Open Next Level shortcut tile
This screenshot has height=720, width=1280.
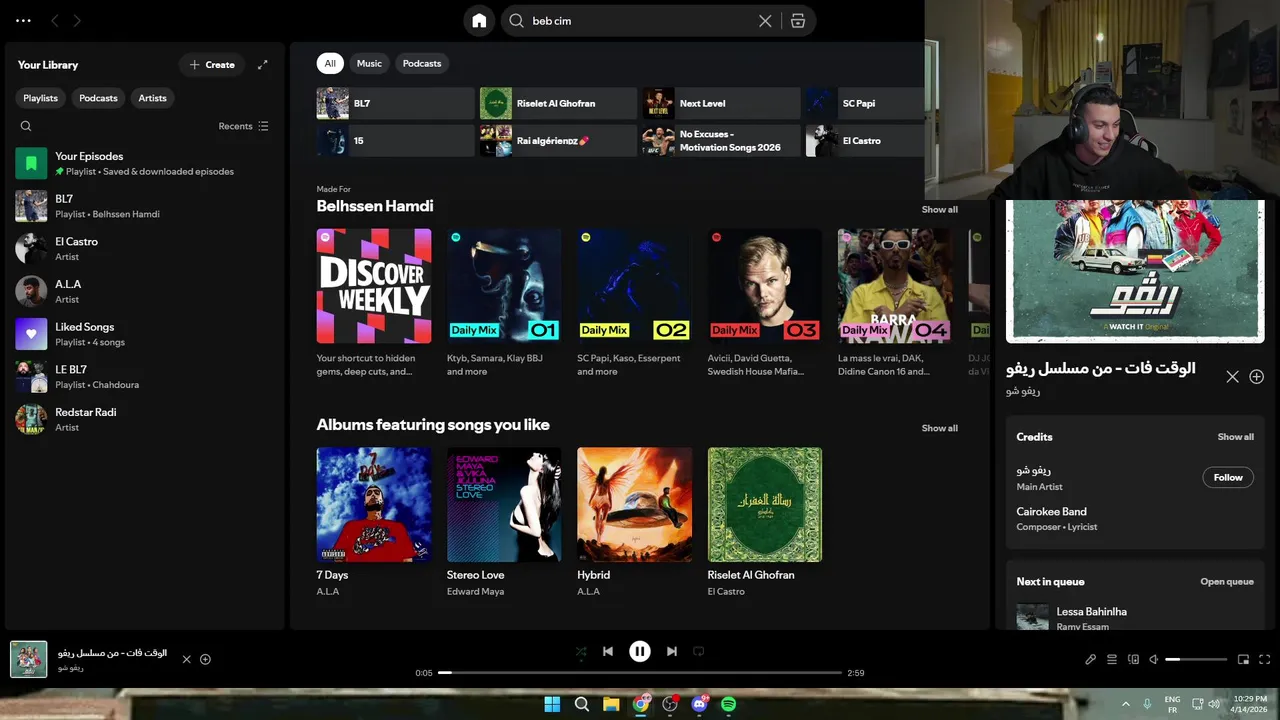tap(721, 103)
